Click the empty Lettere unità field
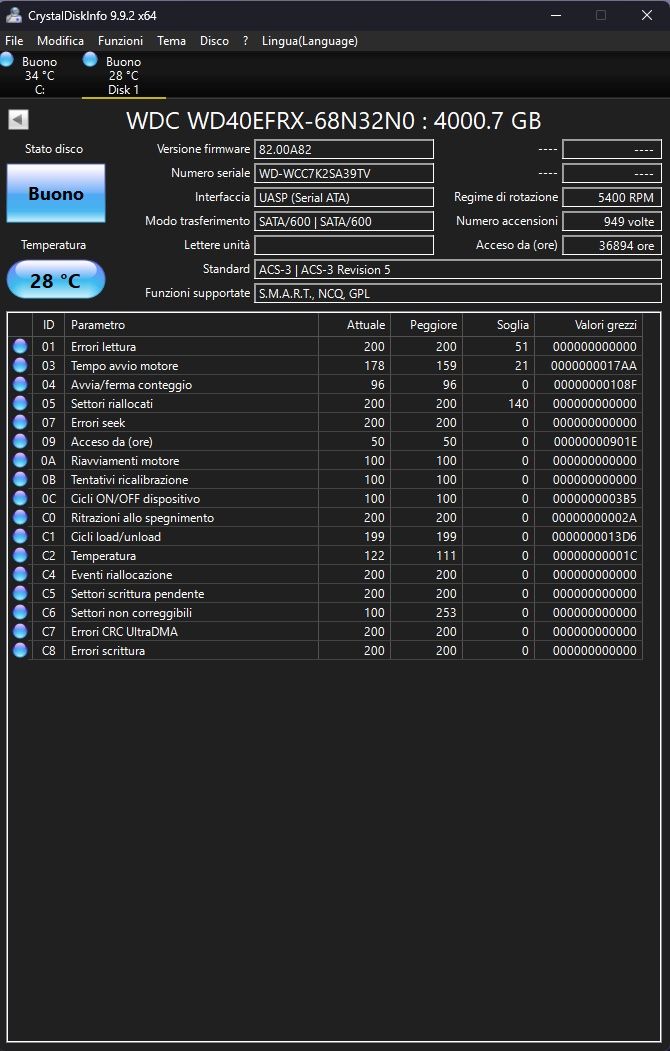The image size is (670, 1051). (344, 245)
